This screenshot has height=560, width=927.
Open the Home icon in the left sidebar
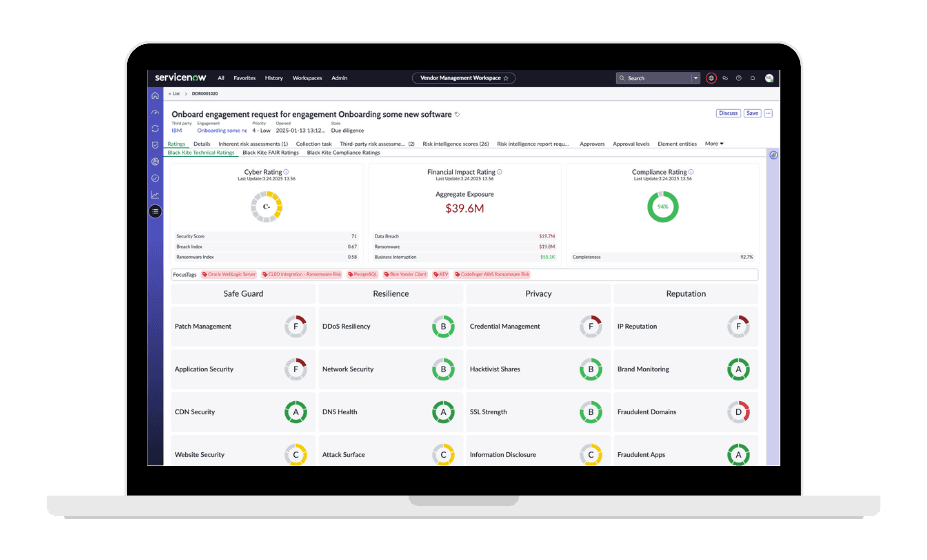pos(155,95)
